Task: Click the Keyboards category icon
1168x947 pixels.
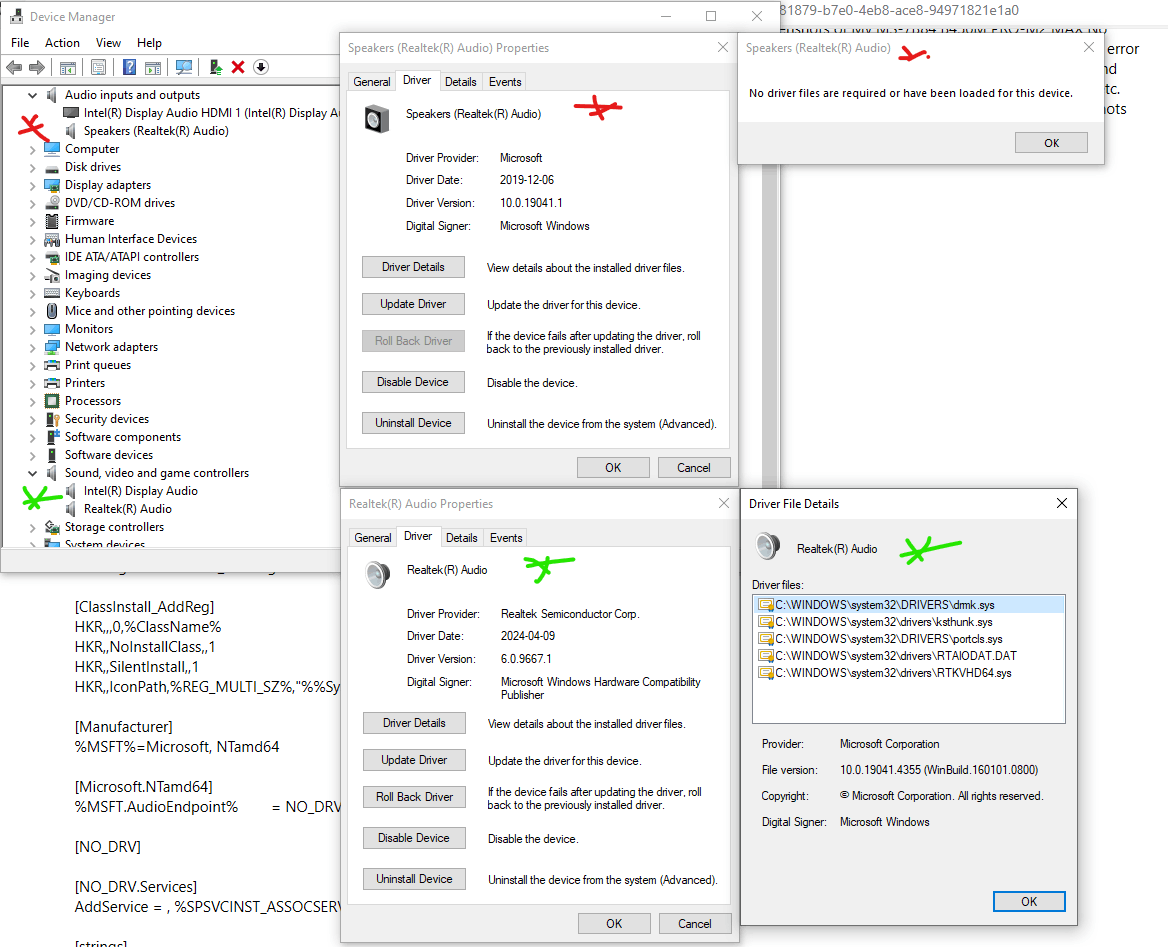Action: [x=52, y=293]
